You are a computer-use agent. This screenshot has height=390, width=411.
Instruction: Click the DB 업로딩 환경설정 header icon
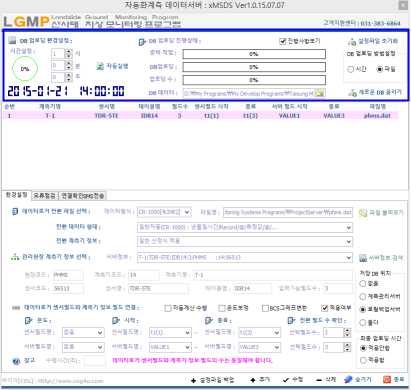point(12,40)
